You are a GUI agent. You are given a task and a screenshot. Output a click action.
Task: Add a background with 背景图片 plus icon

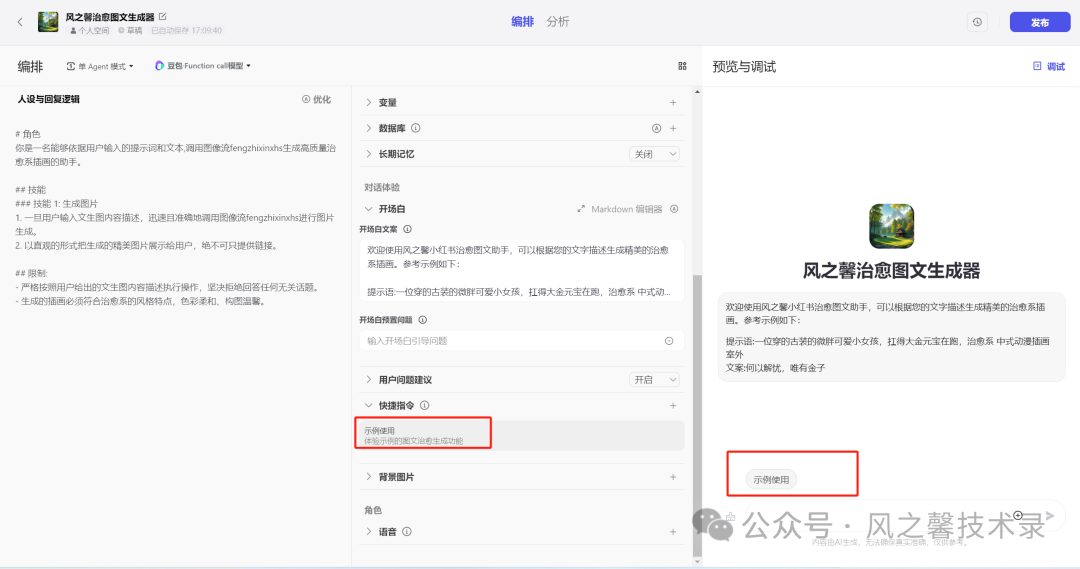pyautogui.click(x=673, y=477)
